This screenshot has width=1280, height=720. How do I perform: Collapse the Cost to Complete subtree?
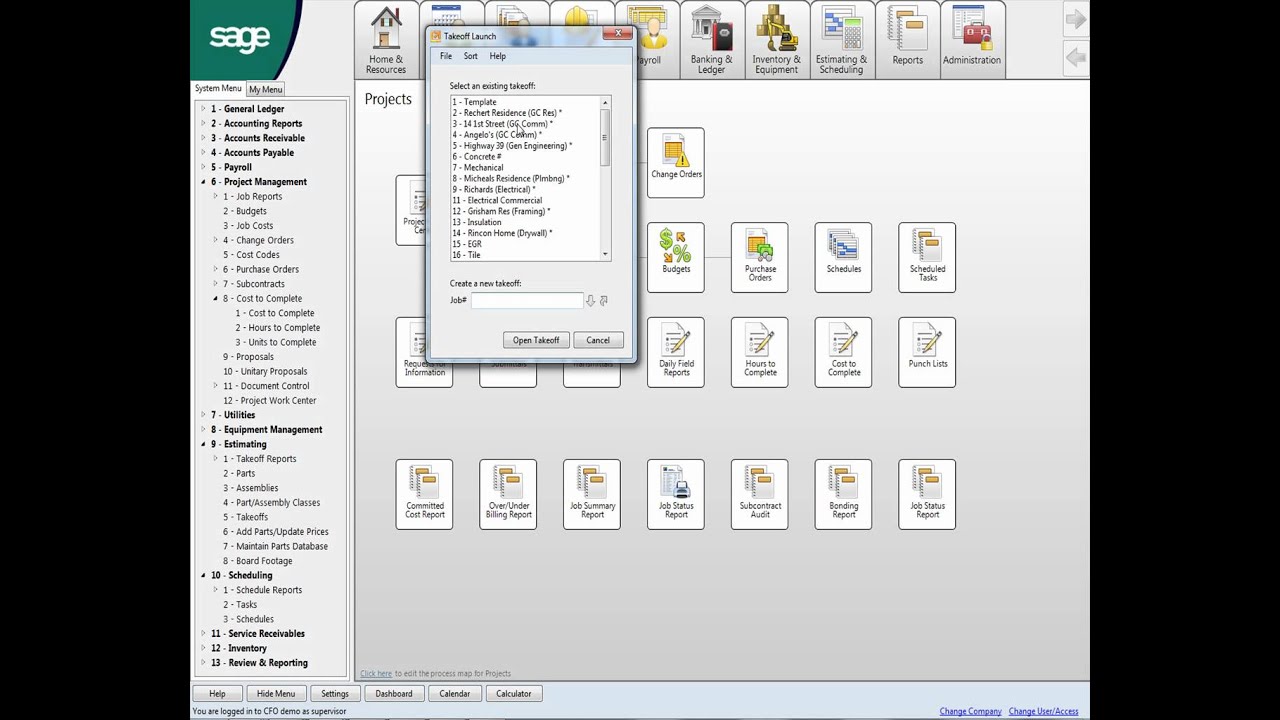pyautogui.click(x=215, y=298)
